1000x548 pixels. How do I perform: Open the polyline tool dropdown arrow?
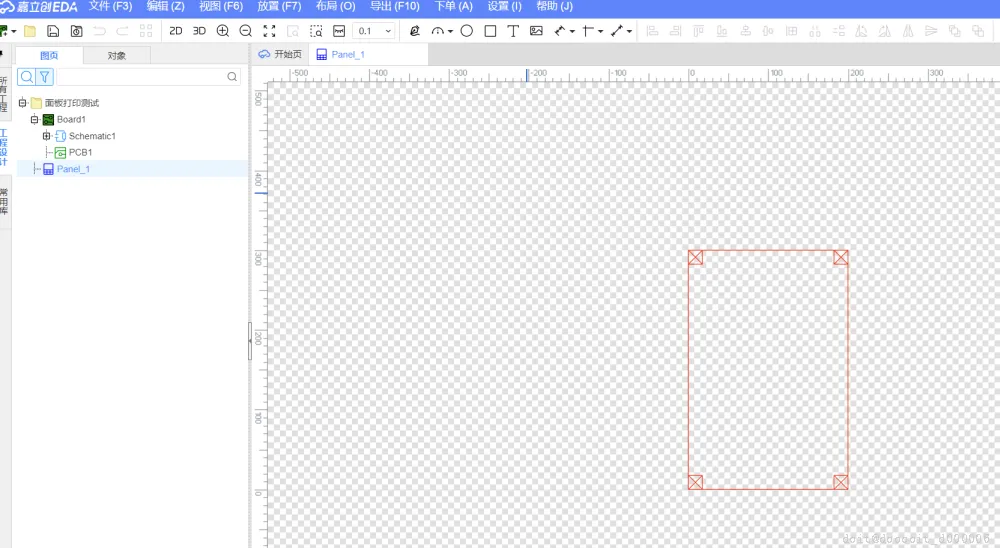click(x=572, y=31)
